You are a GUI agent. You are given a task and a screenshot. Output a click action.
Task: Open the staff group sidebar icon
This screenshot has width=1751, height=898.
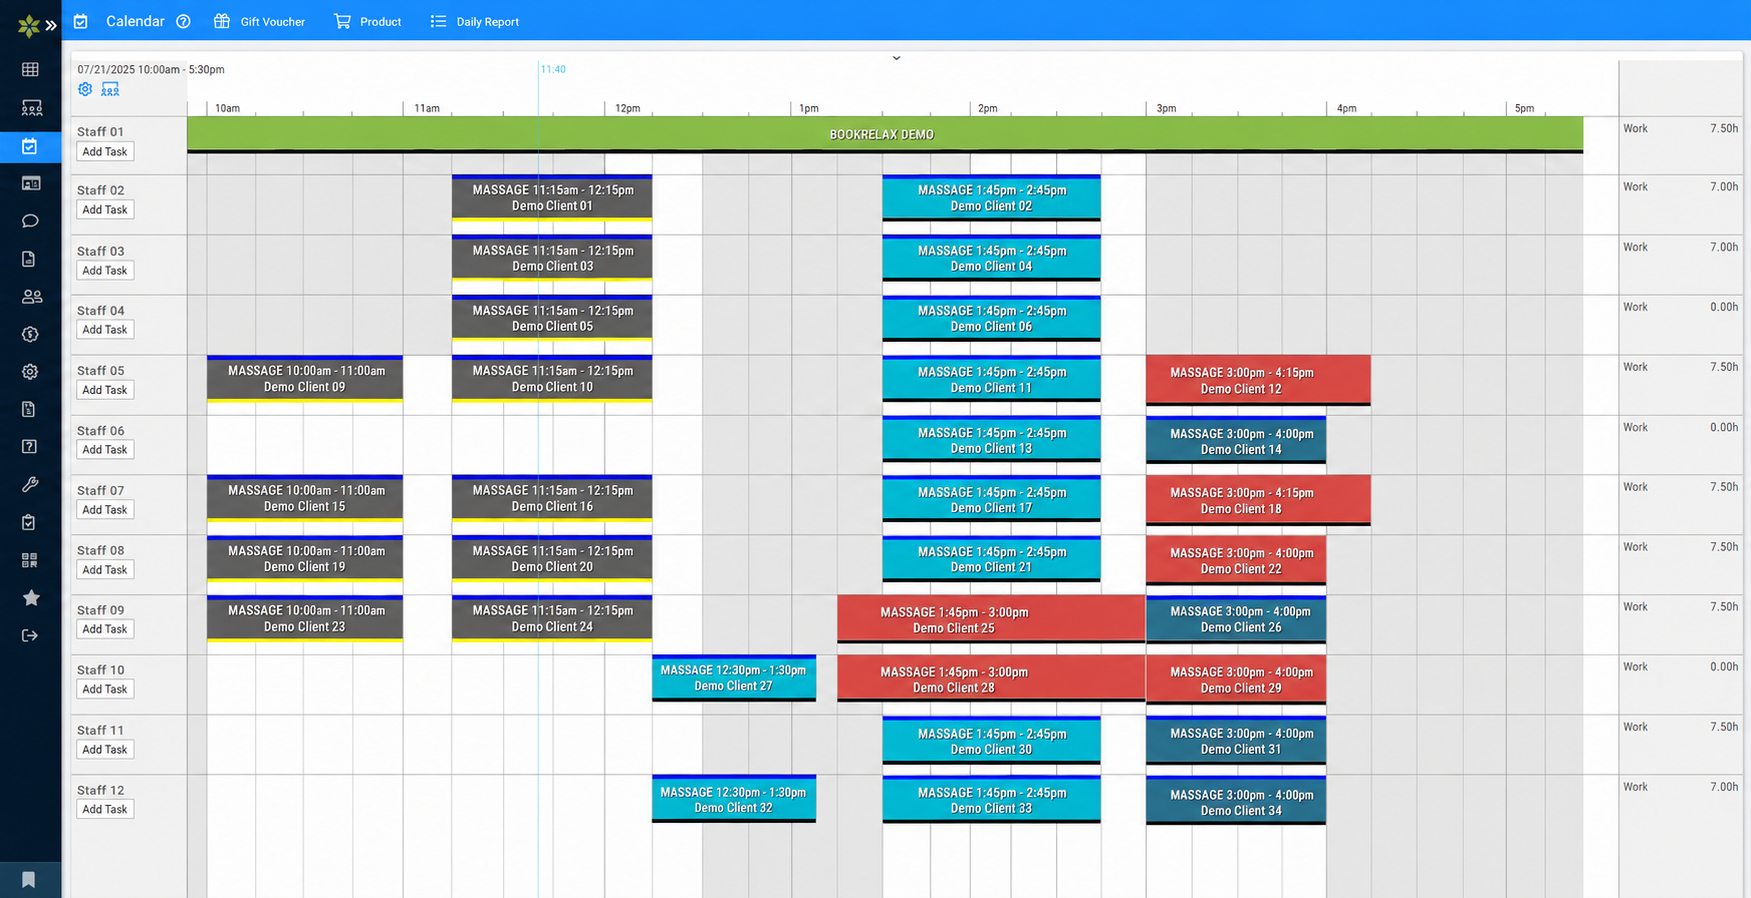[x=31, y=108]
